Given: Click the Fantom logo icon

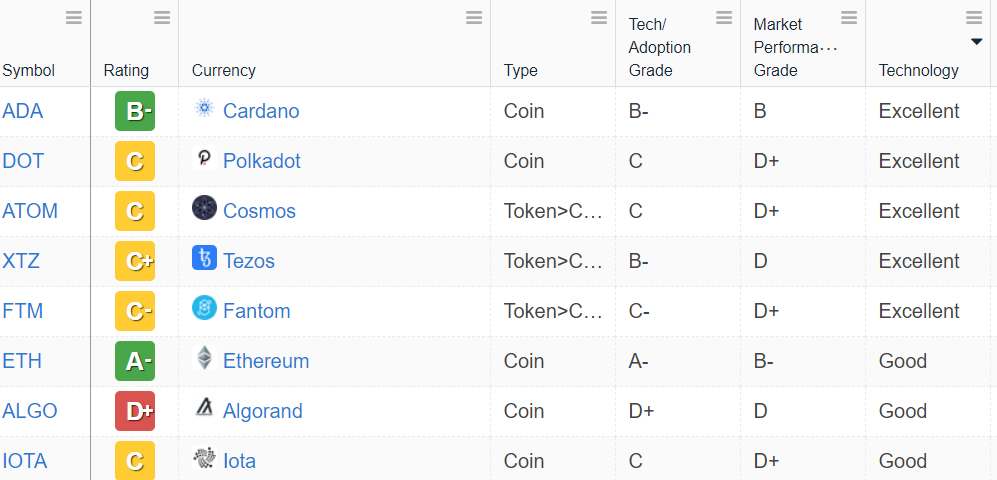Looking at the screenshot, I should [x=204, y=309].
